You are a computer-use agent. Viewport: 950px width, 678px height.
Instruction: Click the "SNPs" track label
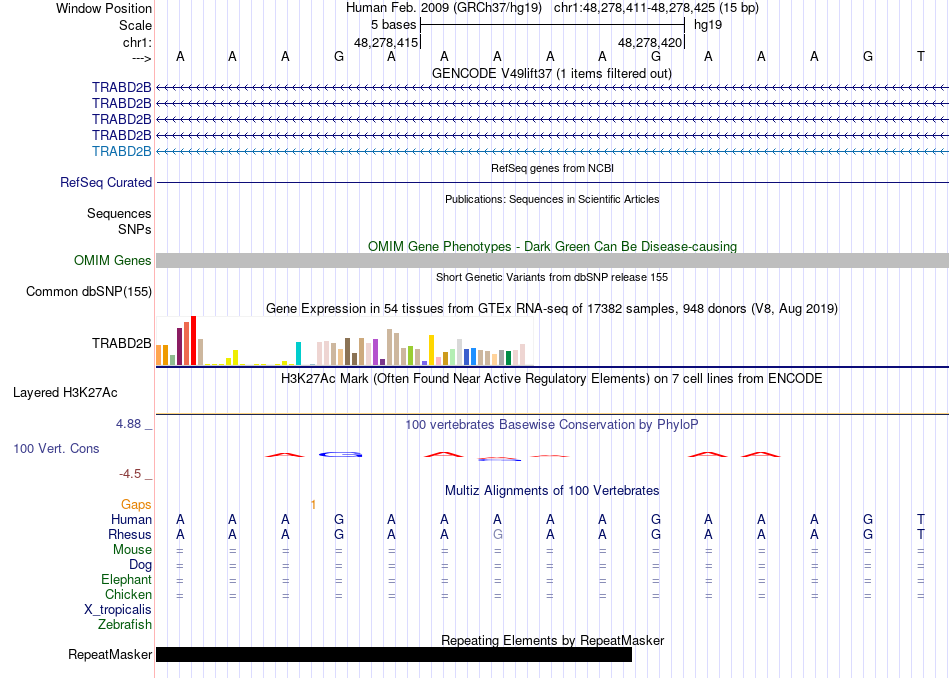pyautogui.click(x=135, y=230)
